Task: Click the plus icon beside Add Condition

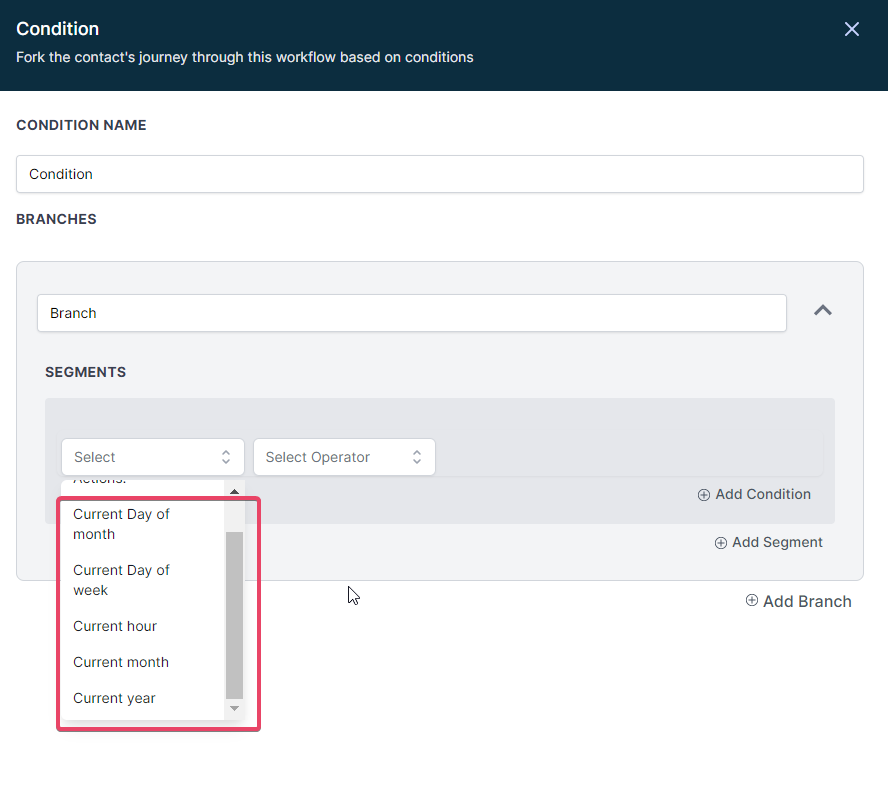Action: tap(704, 494)
